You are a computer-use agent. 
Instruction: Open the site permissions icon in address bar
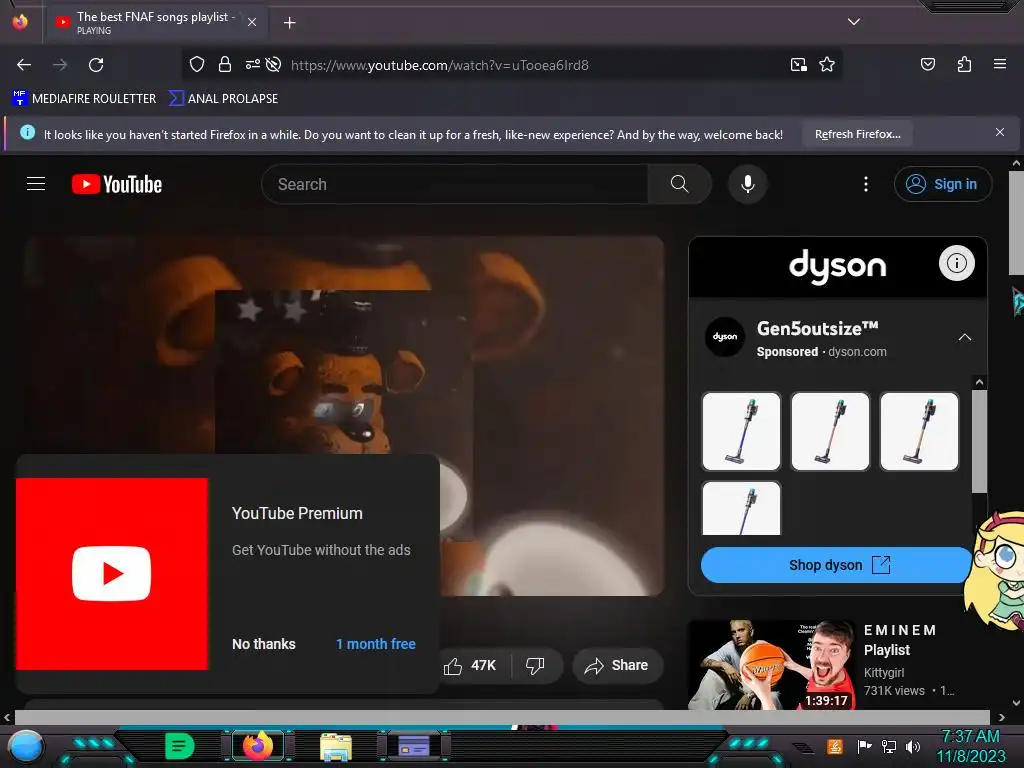tap(252, 64)
